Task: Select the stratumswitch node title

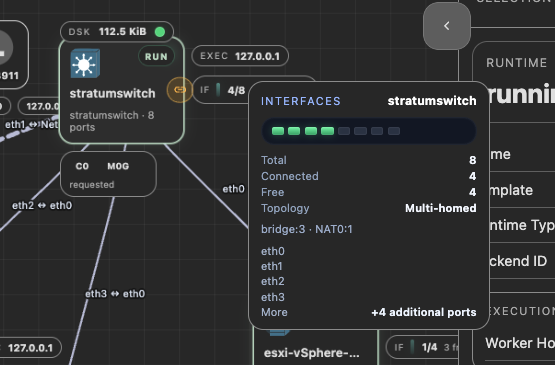Action: point(112,93)
